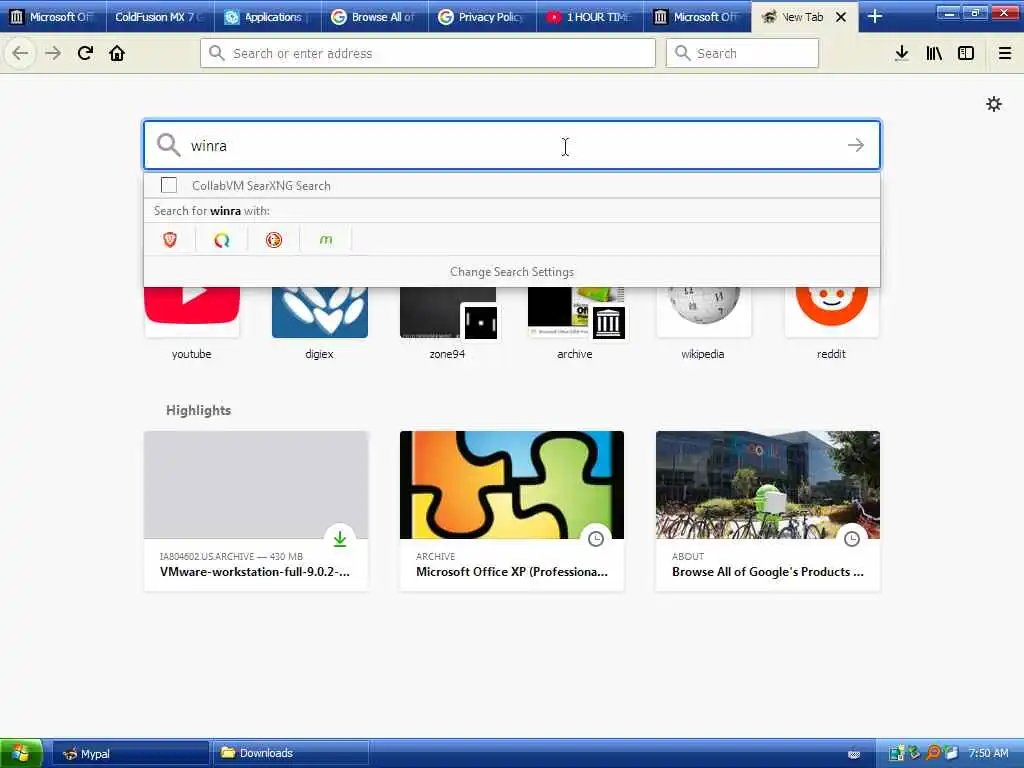Switch to the first Microsoft Of tab
This screenshot has height=768, width=1024.
[54, 17]
